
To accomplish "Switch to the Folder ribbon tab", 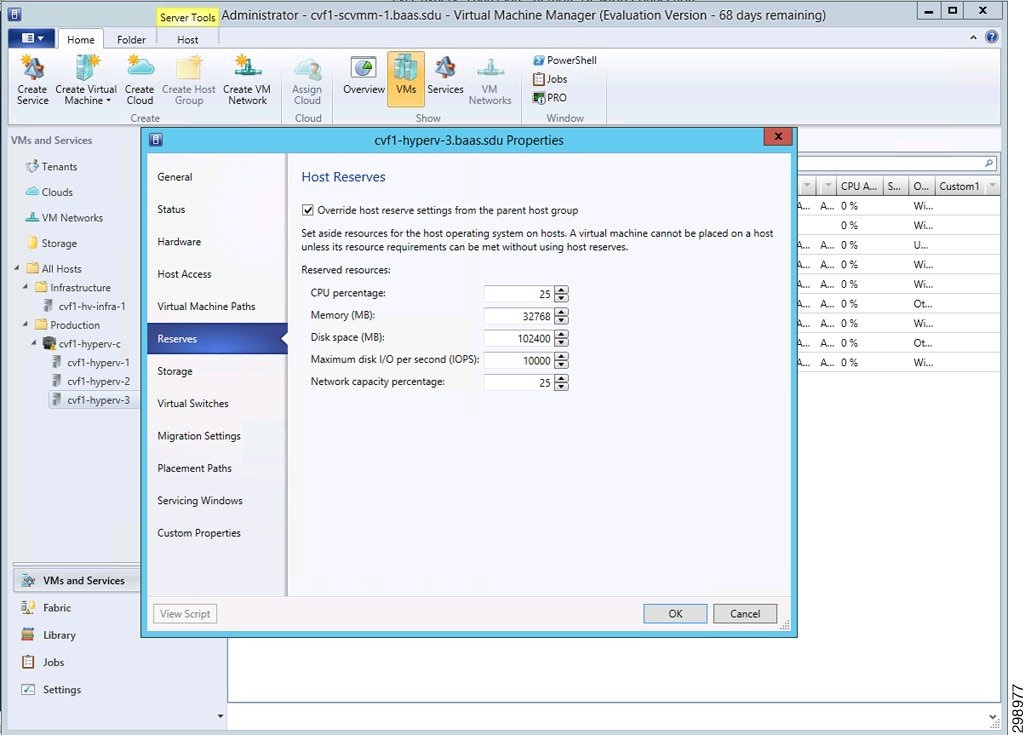I will [131, 40].
